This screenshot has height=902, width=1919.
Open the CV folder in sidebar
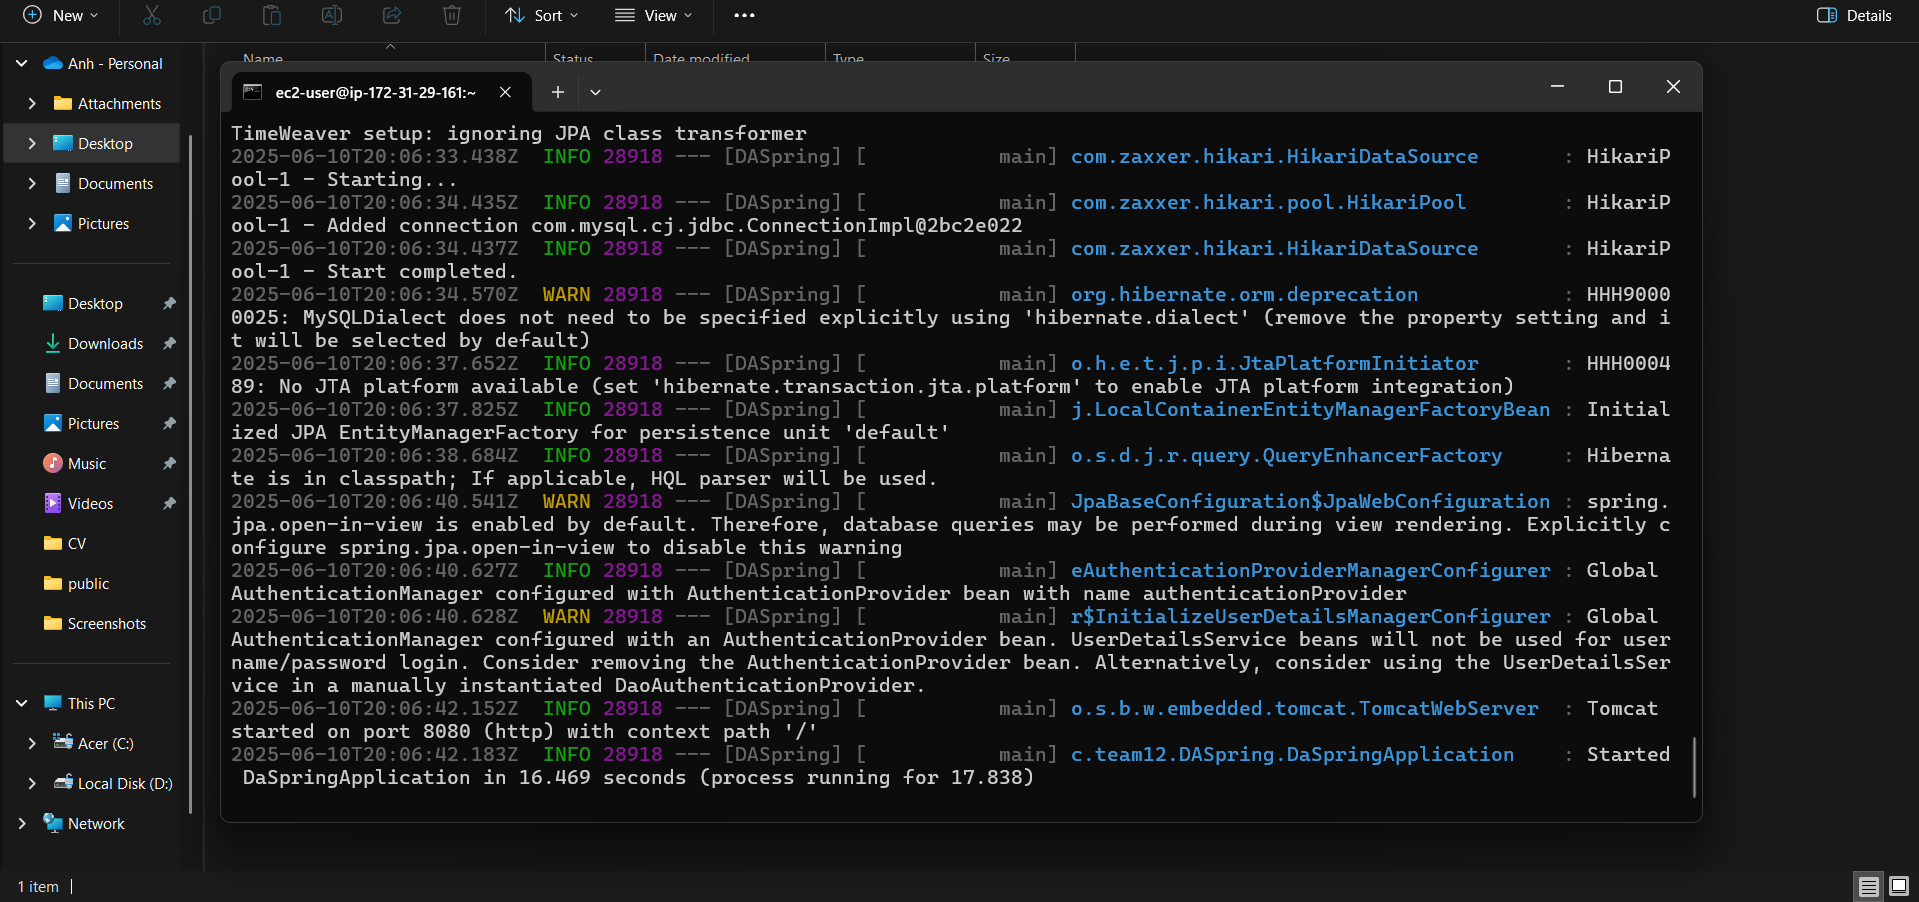(x=65, y=543)
